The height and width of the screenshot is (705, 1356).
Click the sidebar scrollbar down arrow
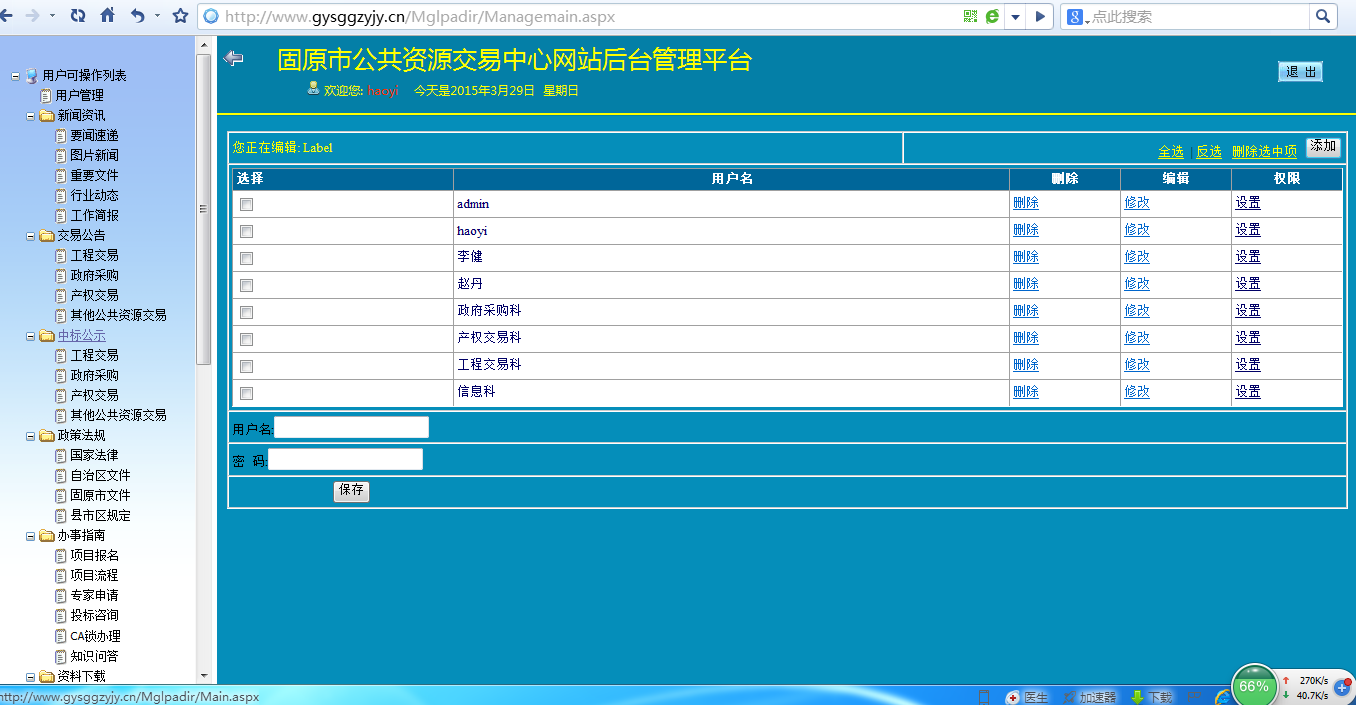click(204, 676)
